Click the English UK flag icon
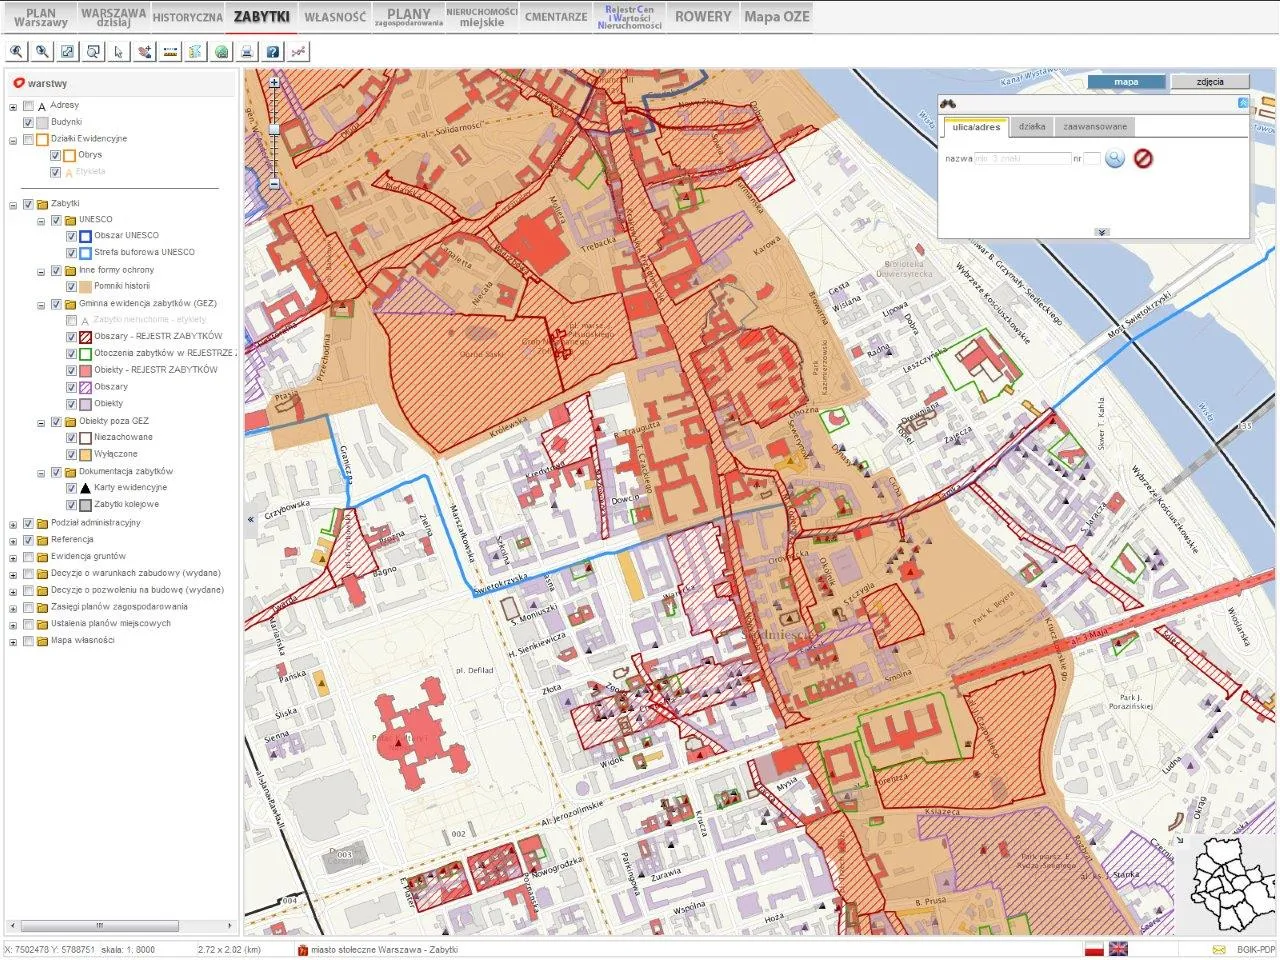The image size is (1280, 960). [x=1118, y=949]
